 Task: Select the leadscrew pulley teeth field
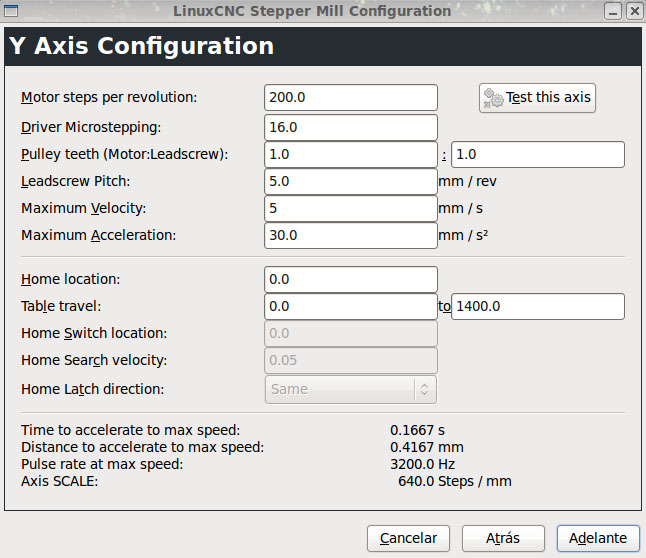tap(538, 155)
